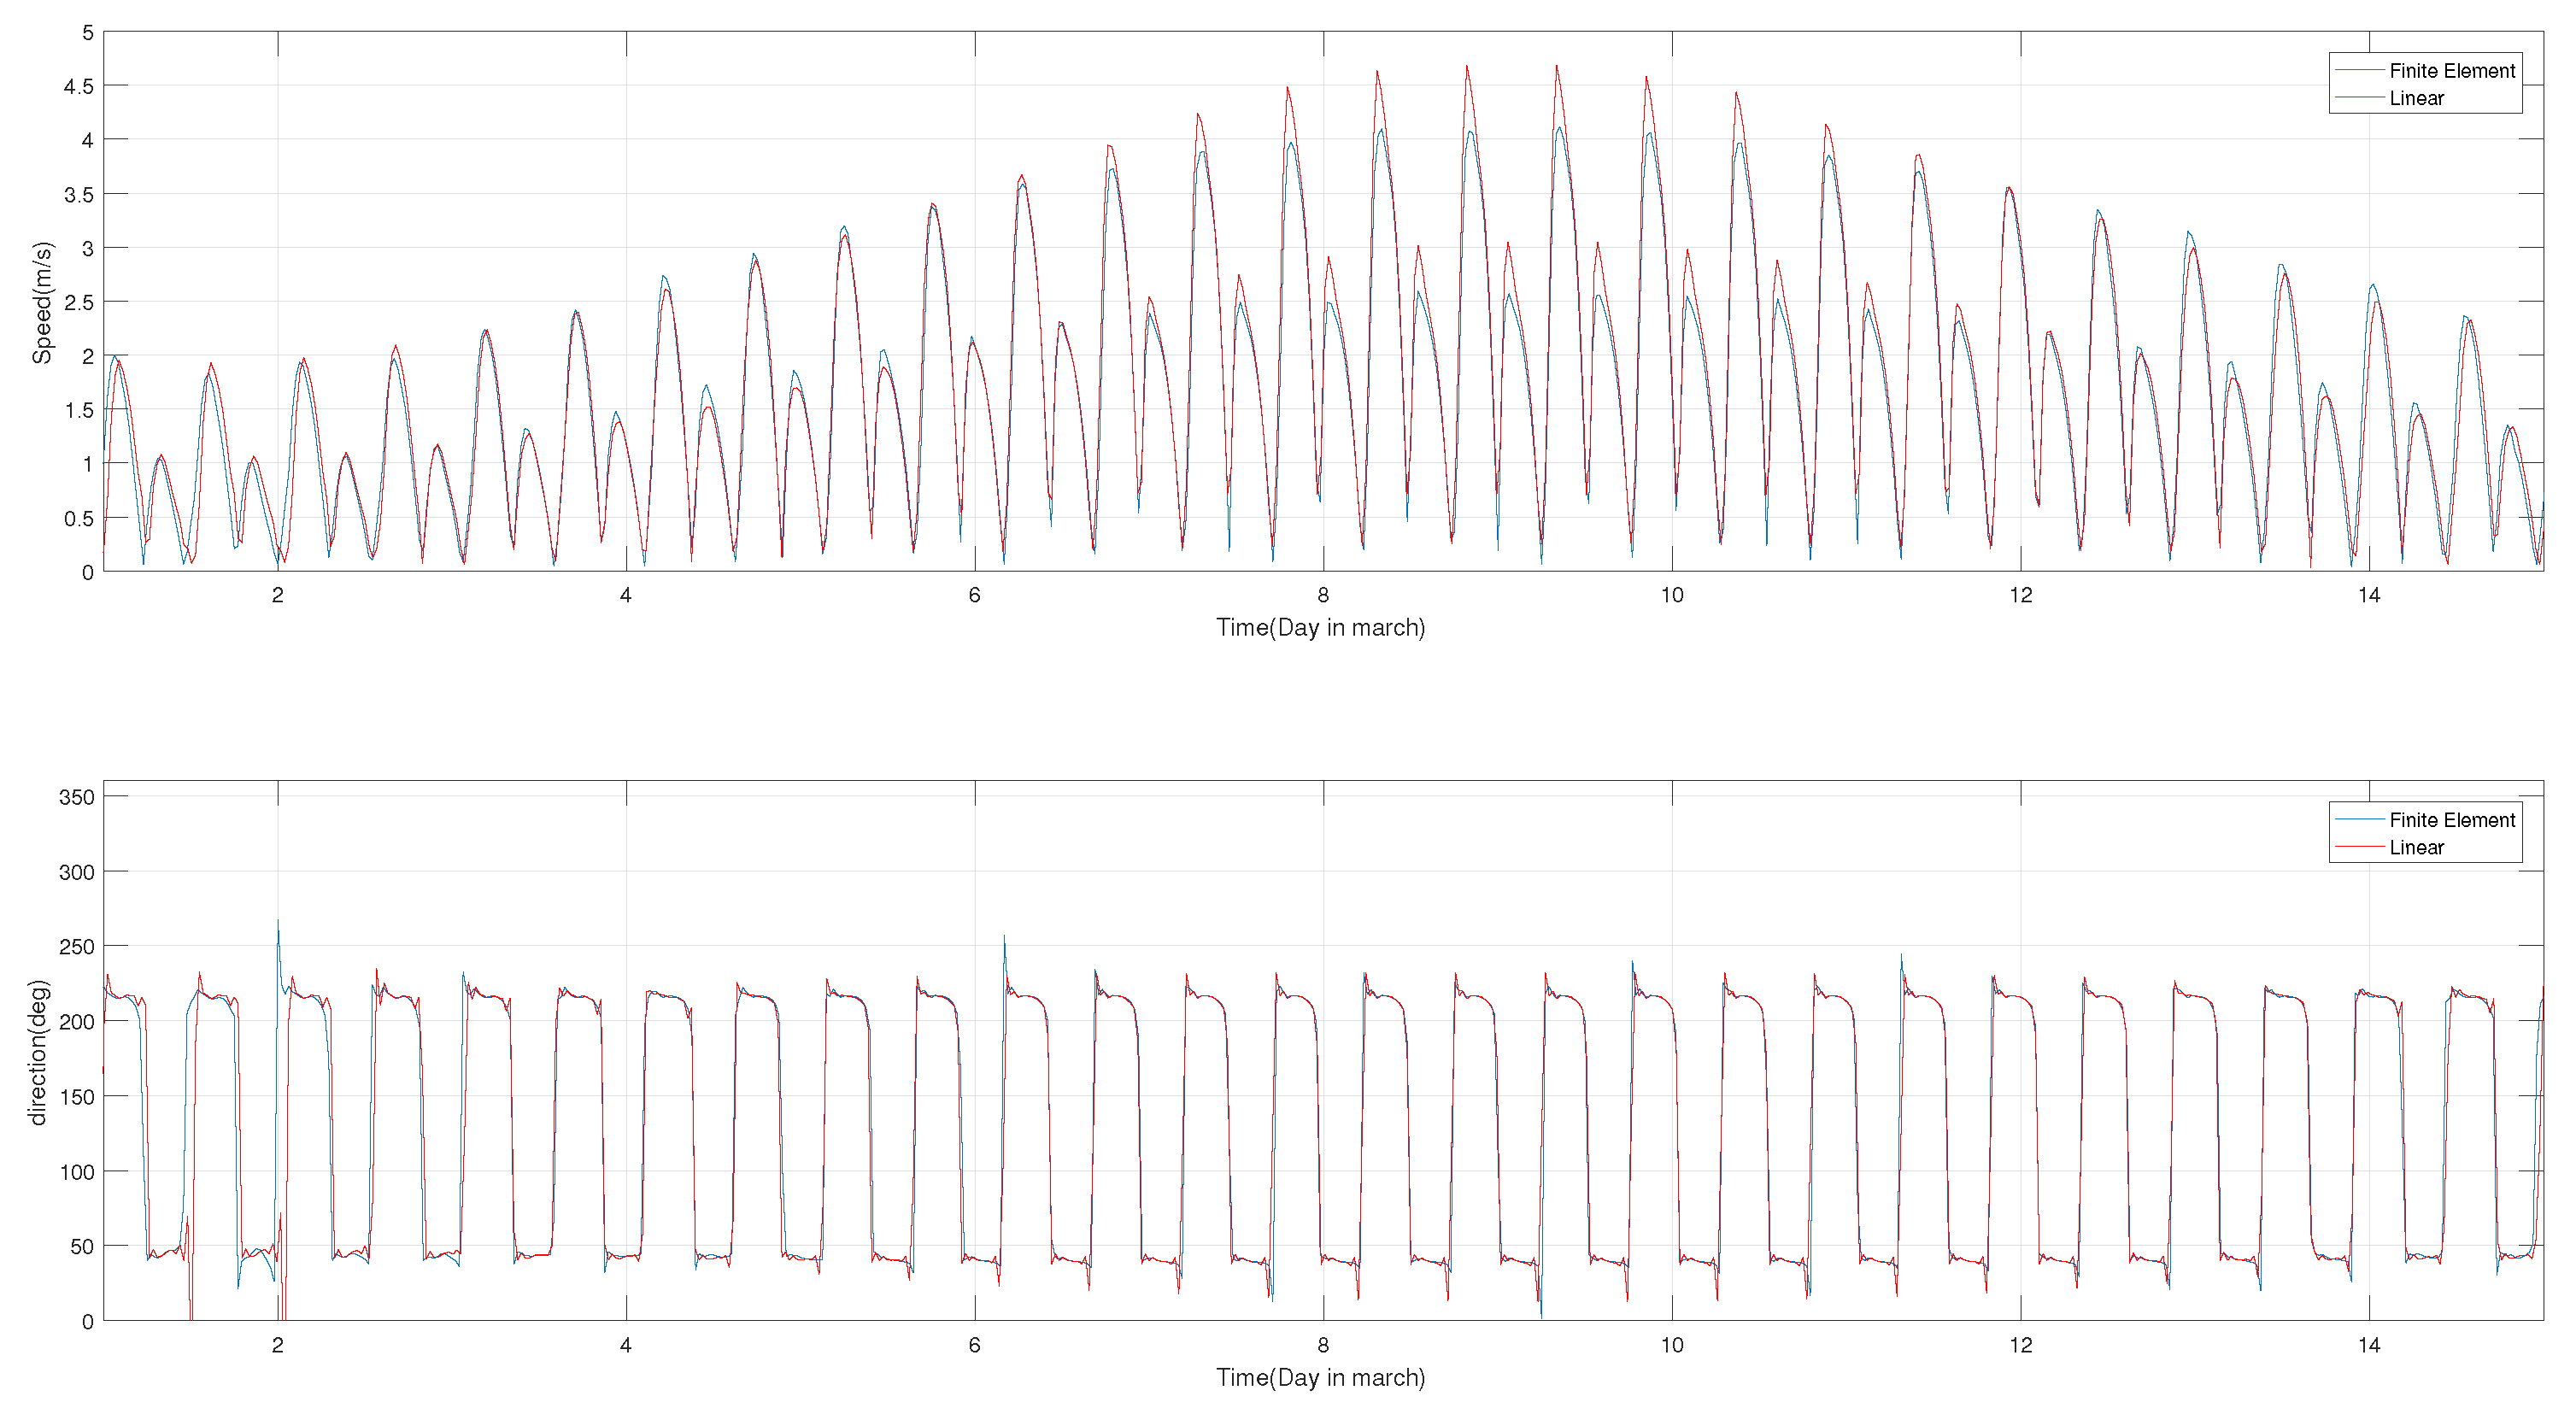
Task: Select the 'direction(deg)' y-axis label
Action: tap(38, 1052)
